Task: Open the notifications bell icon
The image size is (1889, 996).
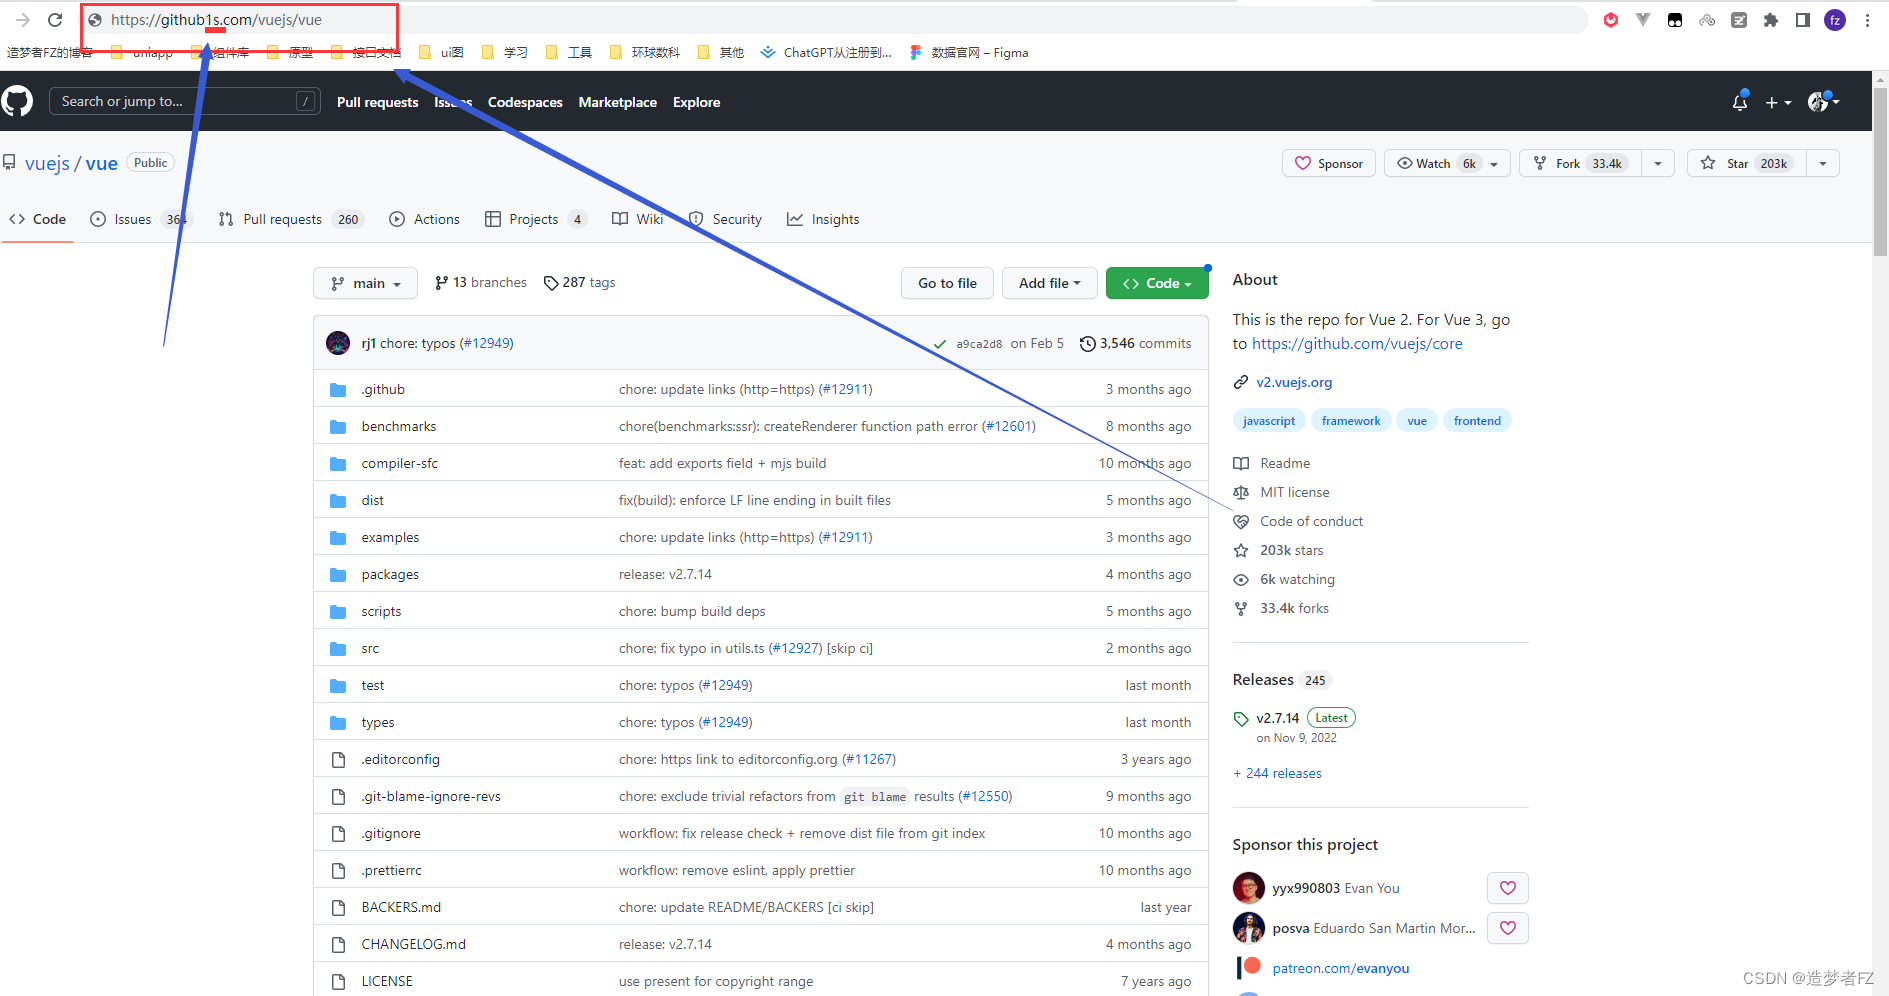Action: 1740,102
